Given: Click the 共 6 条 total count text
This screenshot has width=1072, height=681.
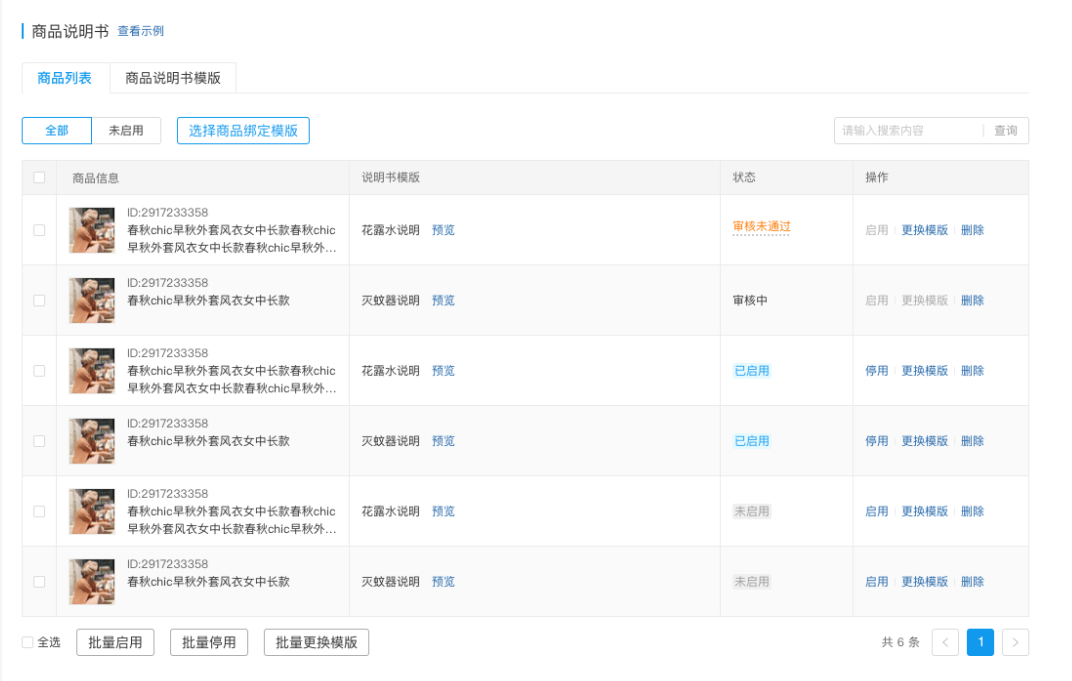Looking at the screenshot, I should pos(900,642).
